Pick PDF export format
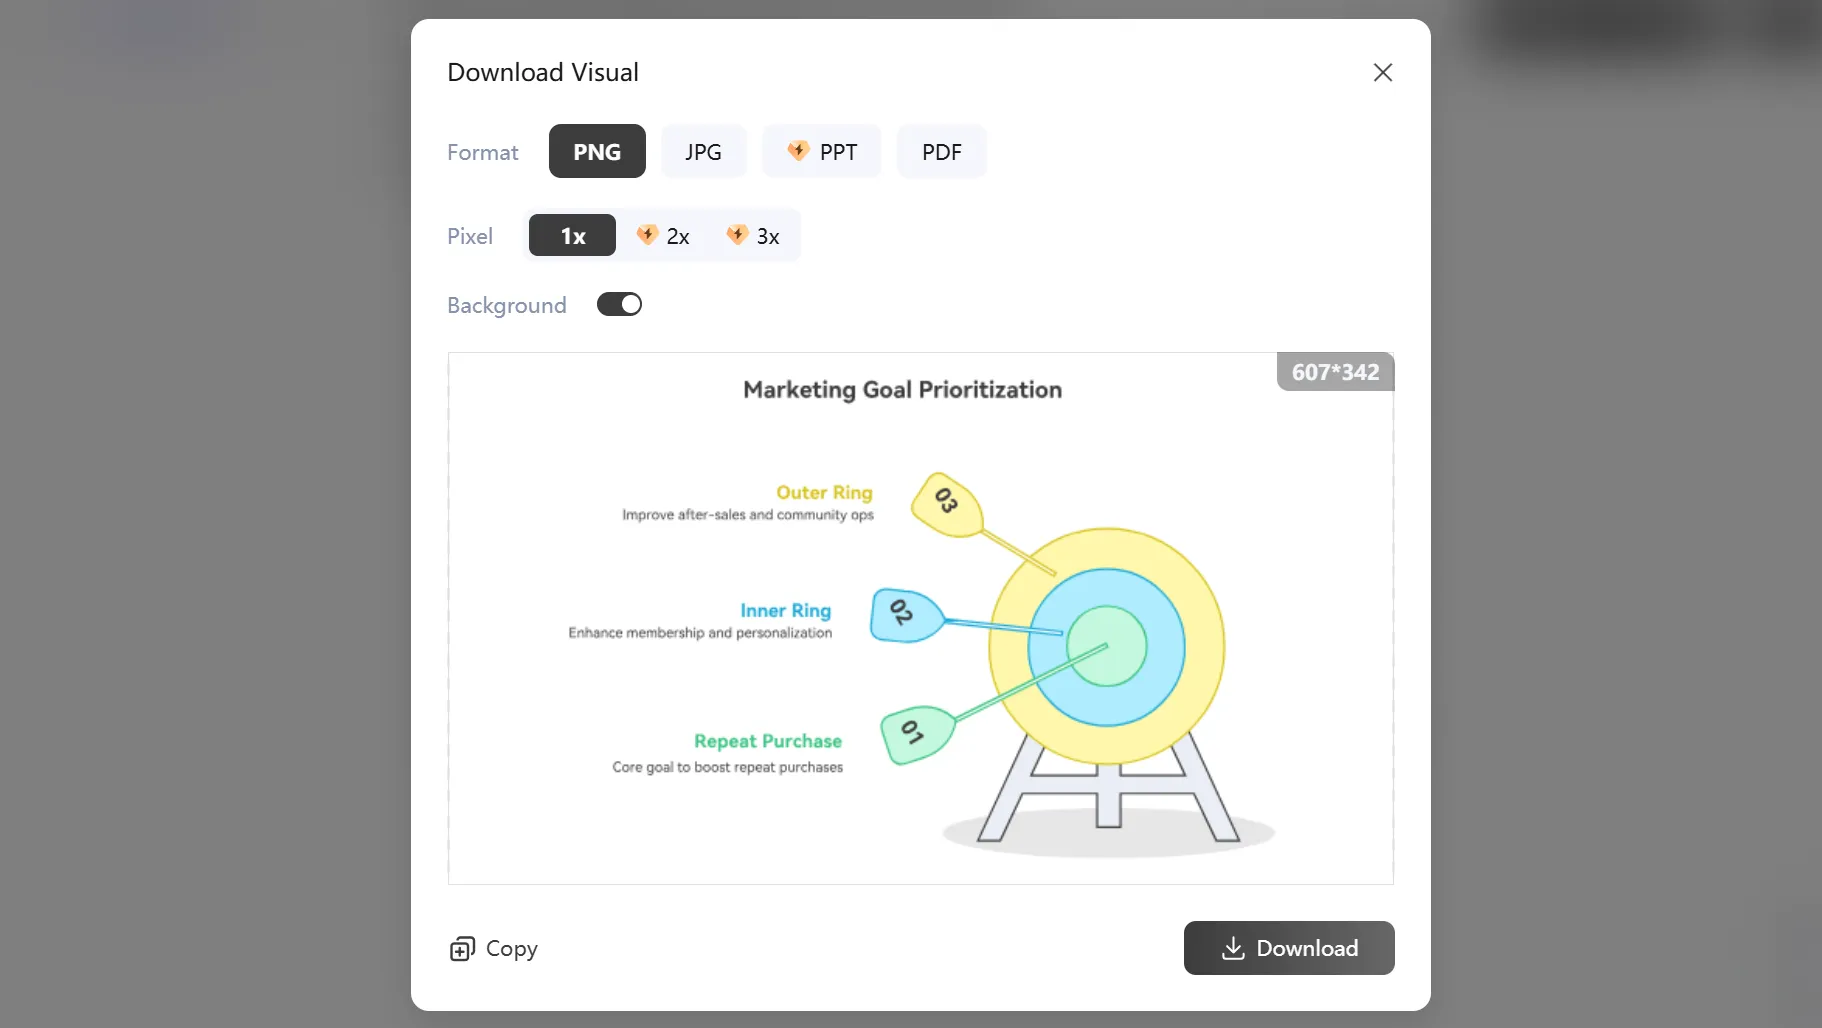The width and height of the screenshot is (1822, 1028). 941,152
